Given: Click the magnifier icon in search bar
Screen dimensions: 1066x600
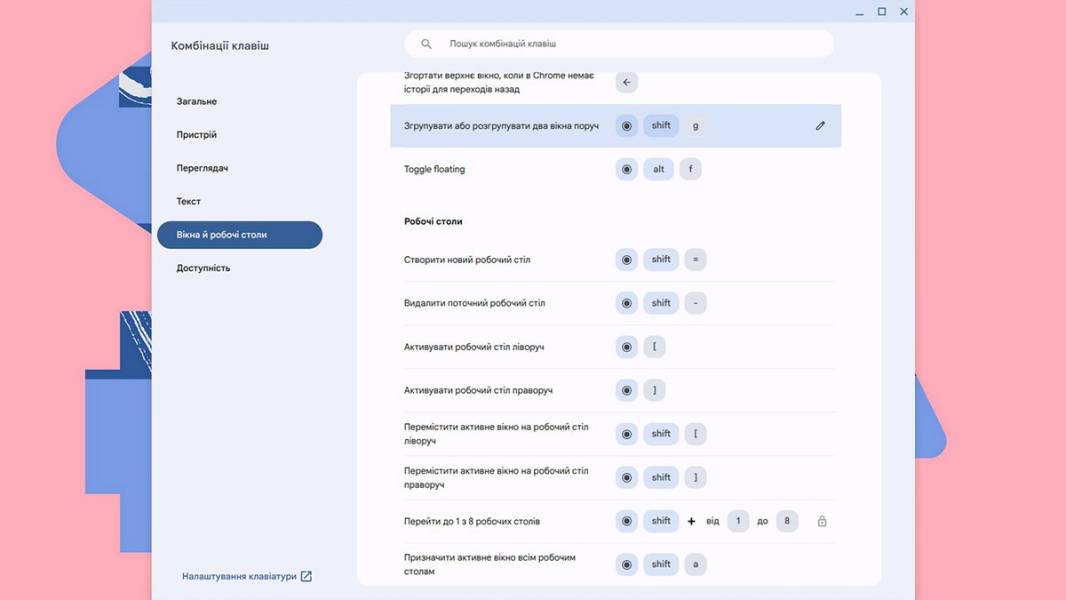Looking at the screenshot, I should click(426, 43).
